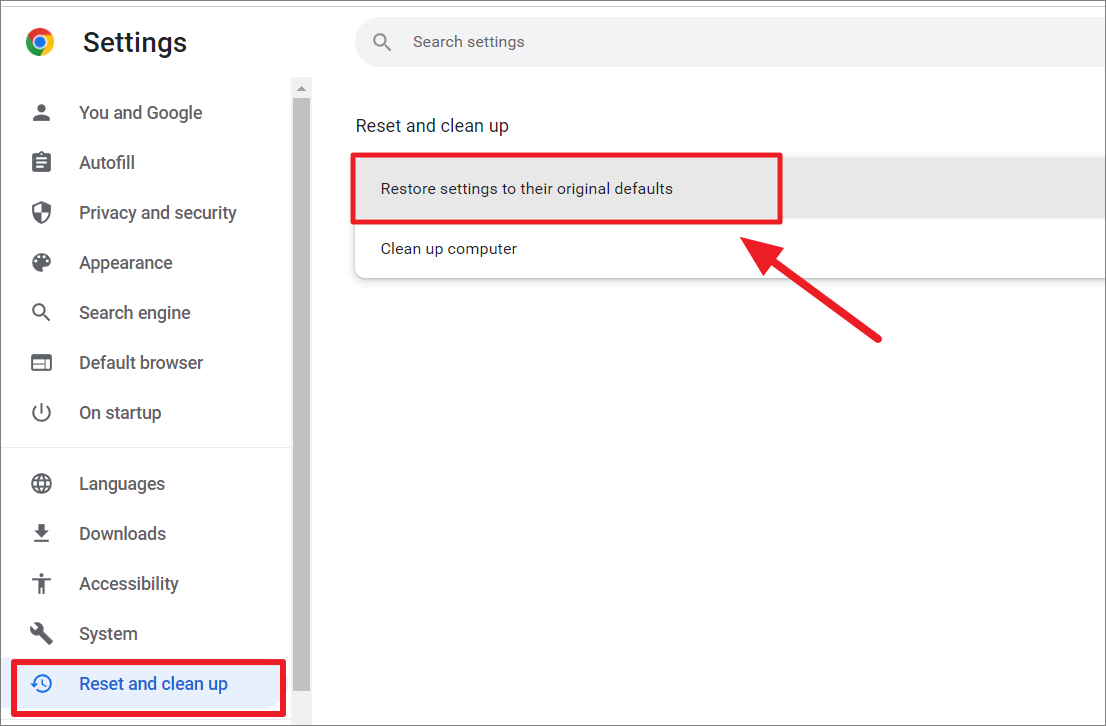The image size is (1106, 726).
Task: Click the clipboard icon beside Autofill
Action: coord(42,162)
